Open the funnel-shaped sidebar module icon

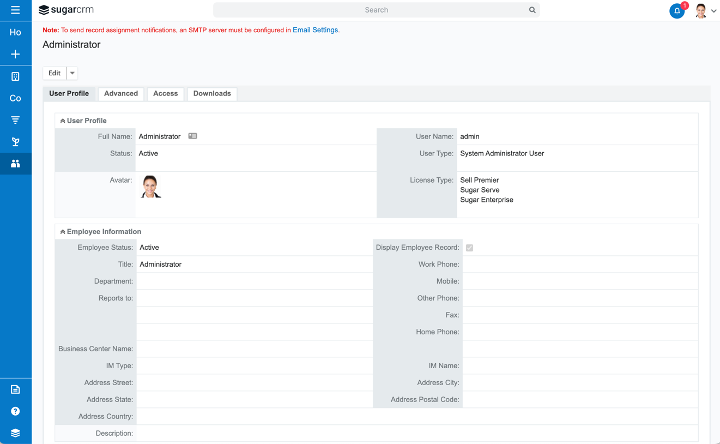tap(15, 120)
